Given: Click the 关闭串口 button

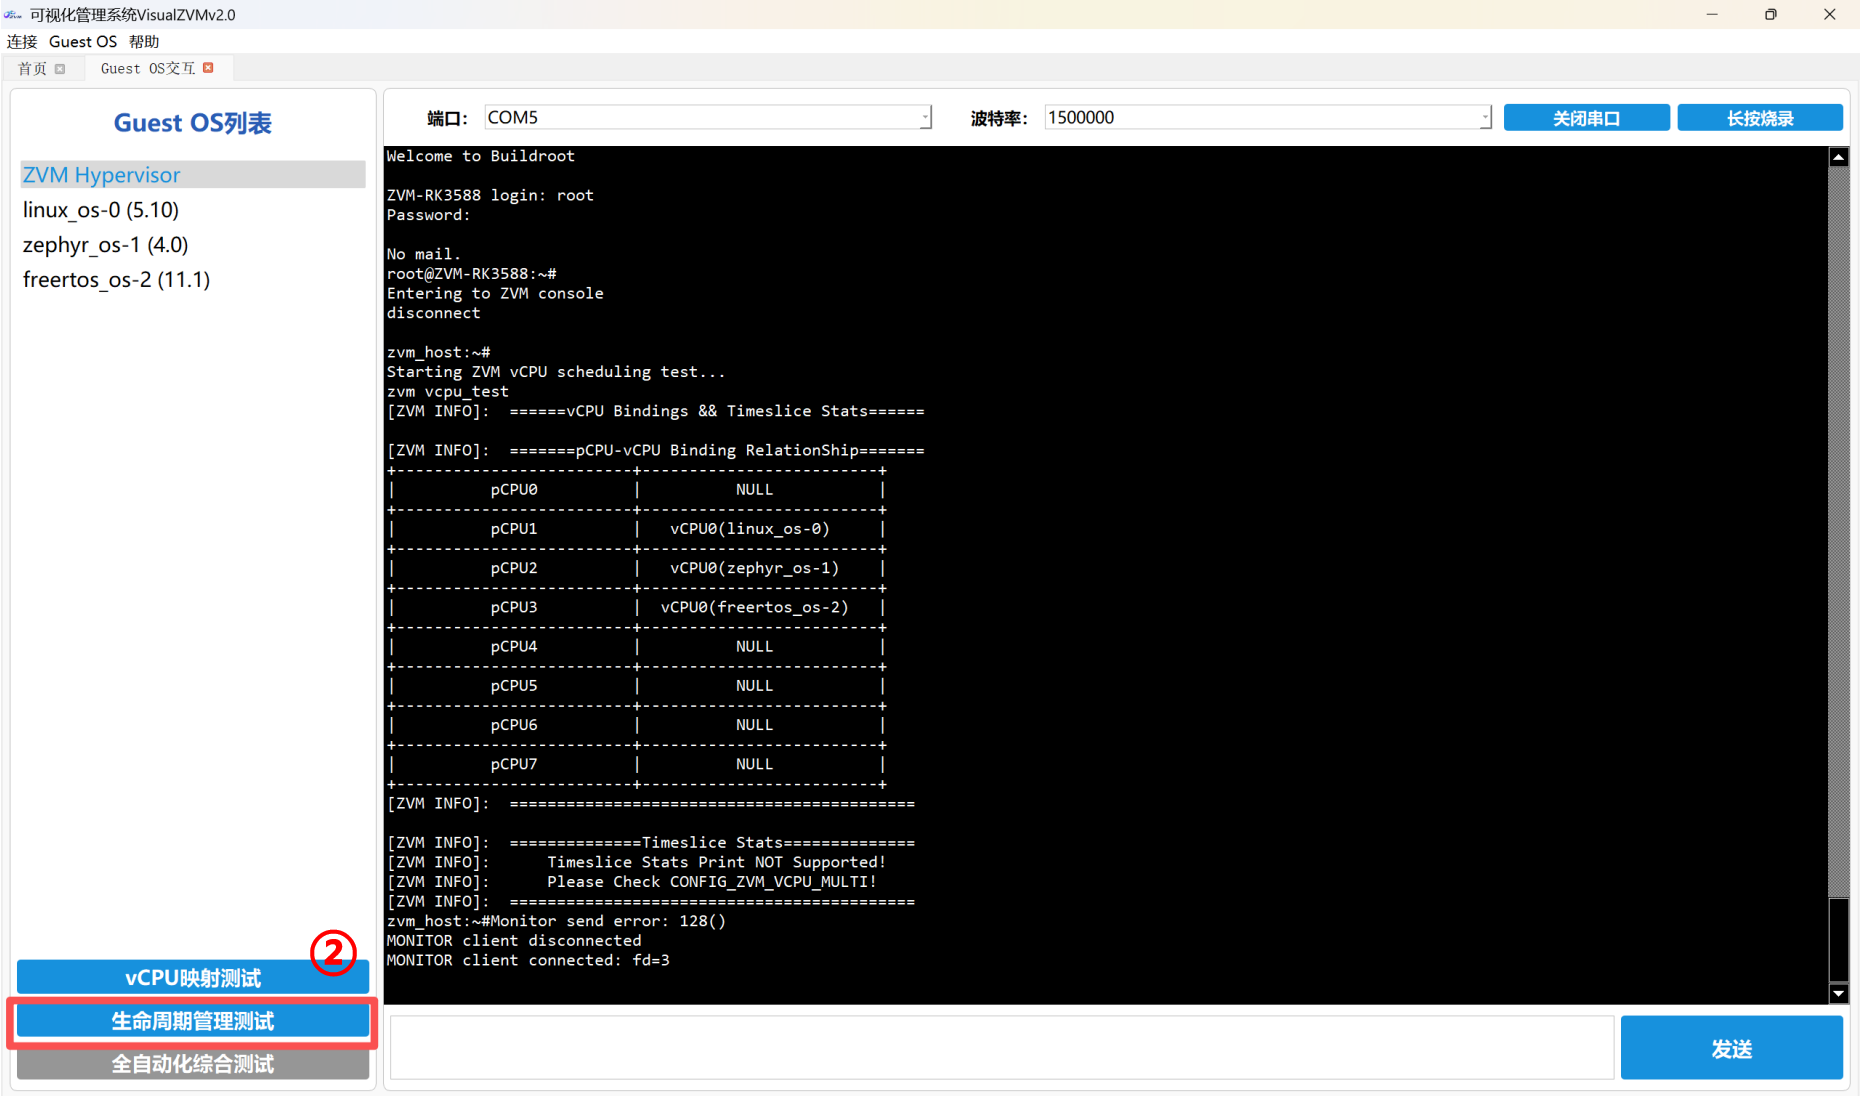Looking at the screenshot, I should (1586, 118).
